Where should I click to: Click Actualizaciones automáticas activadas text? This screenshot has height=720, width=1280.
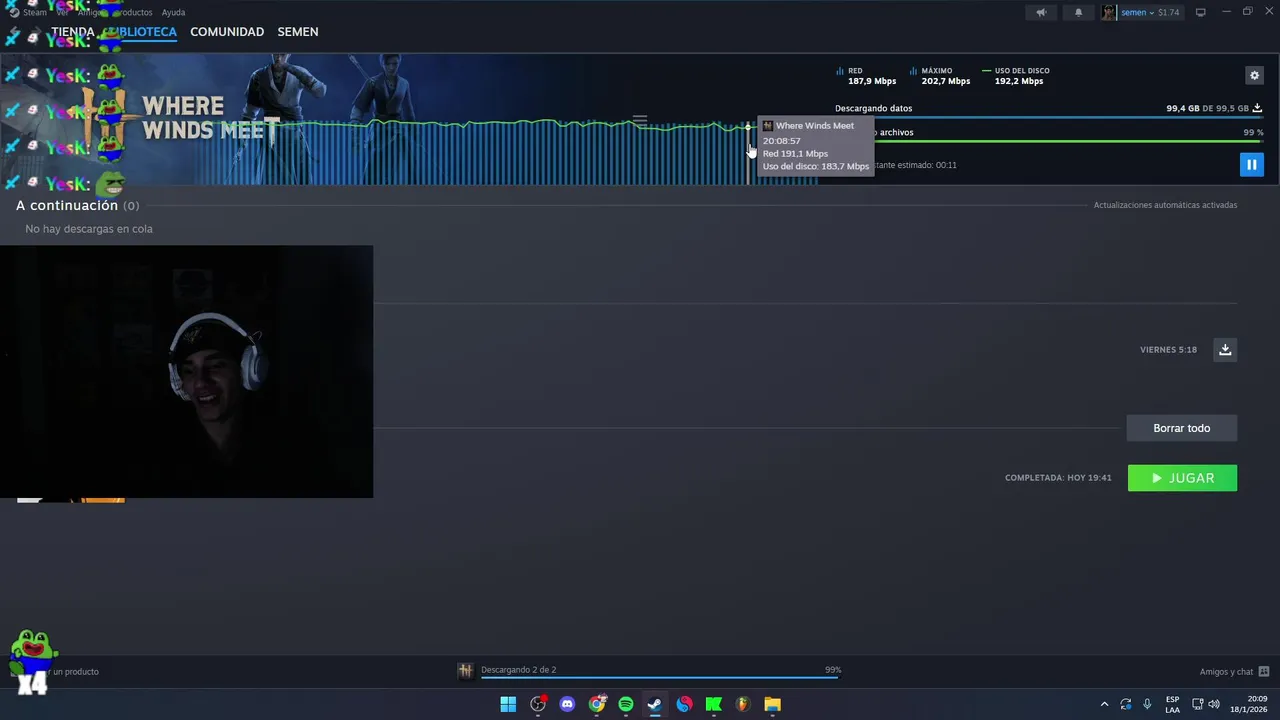[x=1165, y=205]
